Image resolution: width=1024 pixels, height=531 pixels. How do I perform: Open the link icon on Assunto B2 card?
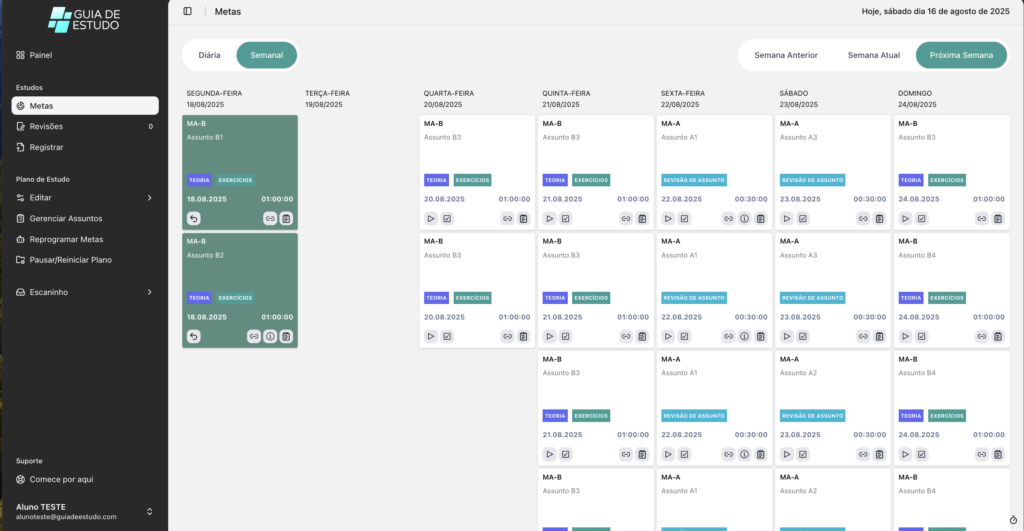pos(254,336)
